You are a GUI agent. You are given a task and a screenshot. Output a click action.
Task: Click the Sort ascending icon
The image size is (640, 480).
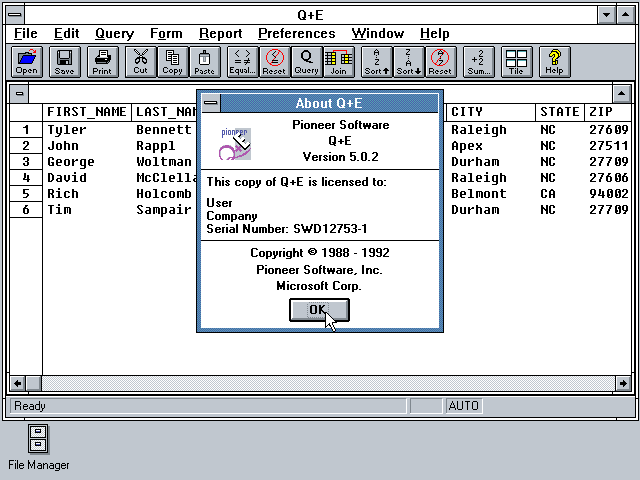pyautogui.click(x=376, y=62)
